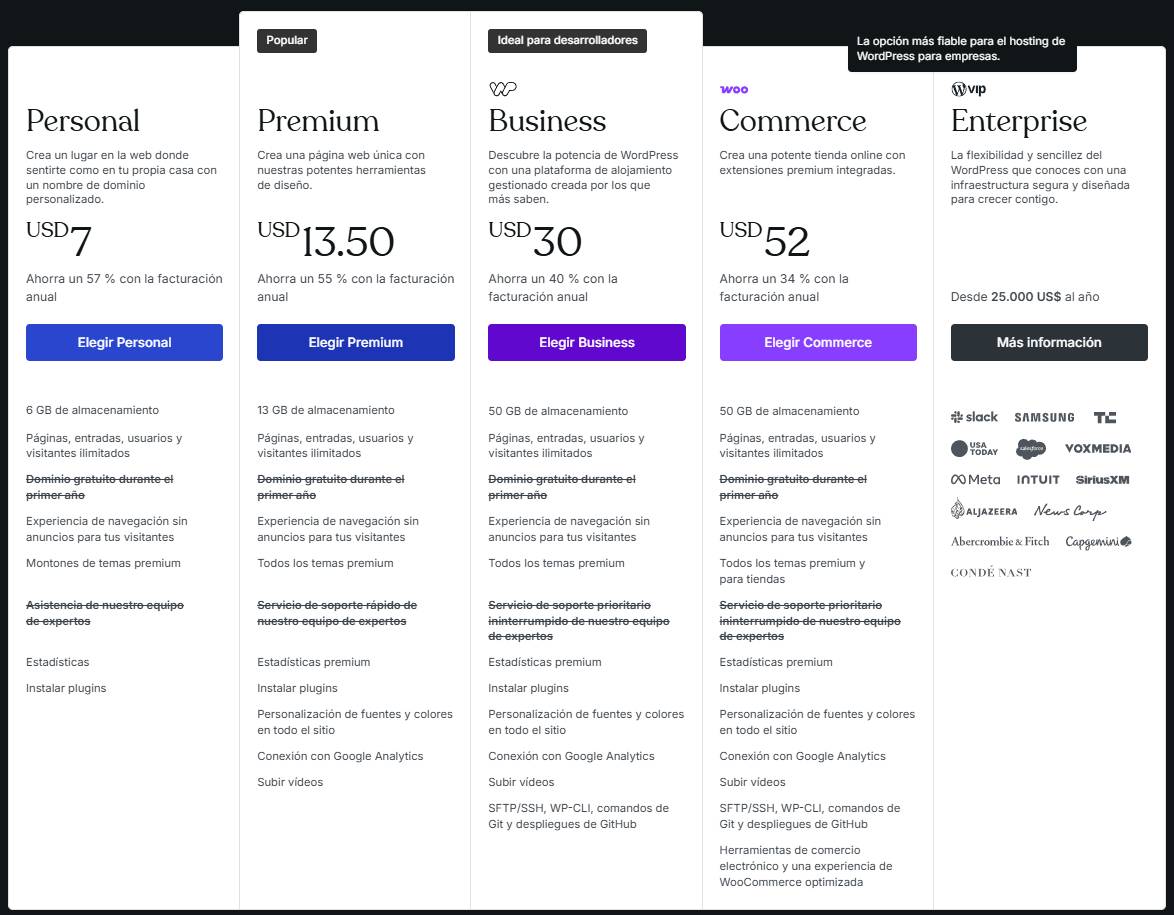Click the Popular badge on the Premium card
1174x915 pixels.
(287, 41)
